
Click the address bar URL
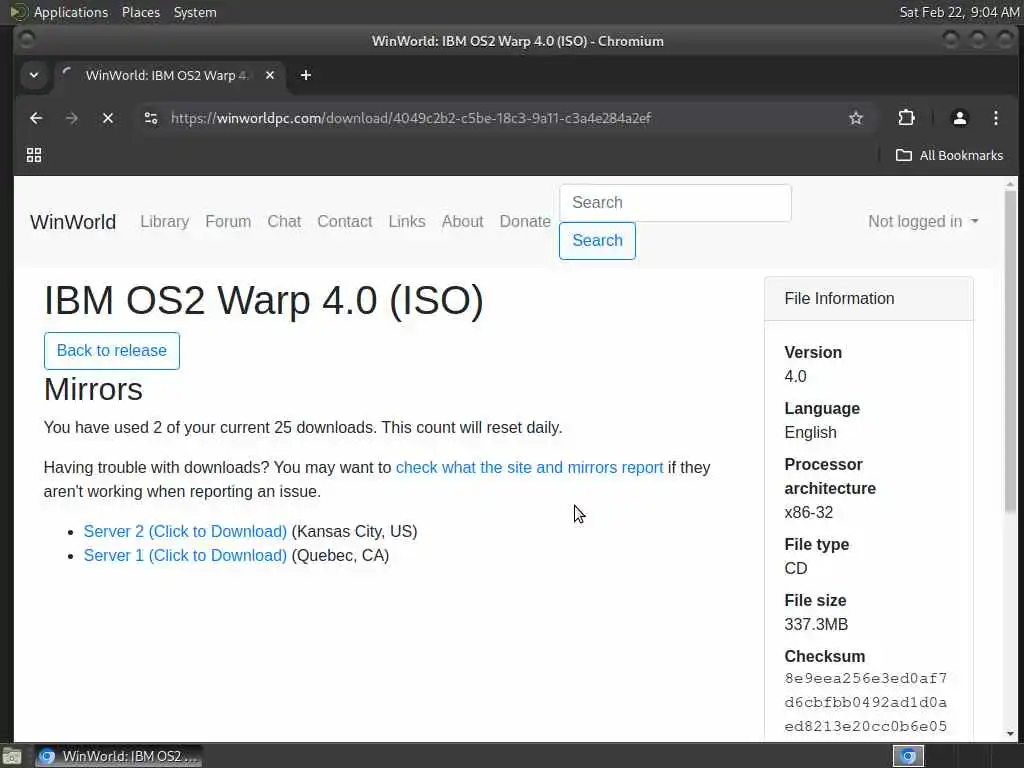(411, 118)
